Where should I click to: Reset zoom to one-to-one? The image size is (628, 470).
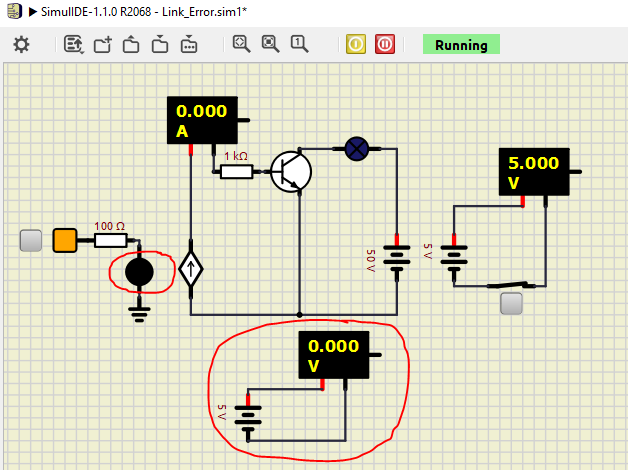pyautogui.click(x=299, y=44)
